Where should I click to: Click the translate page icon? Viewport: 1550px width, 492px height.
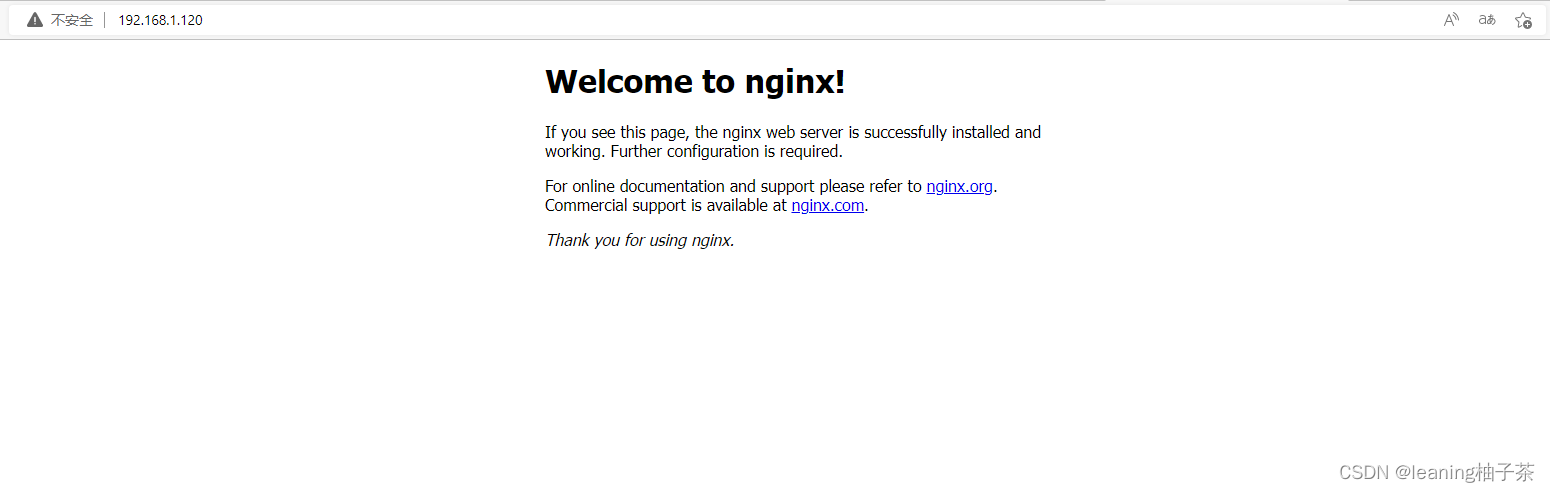click(x=1487, y=20)
